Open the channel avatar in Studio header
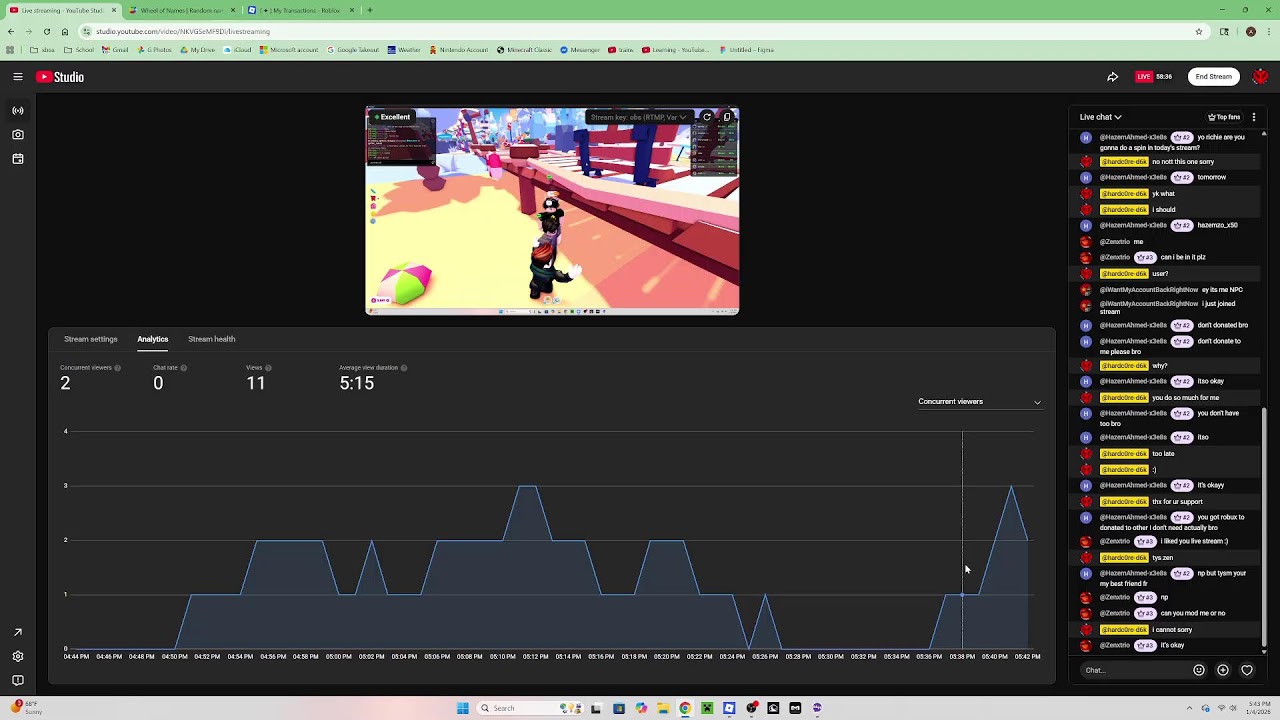 click(1260, 77)
